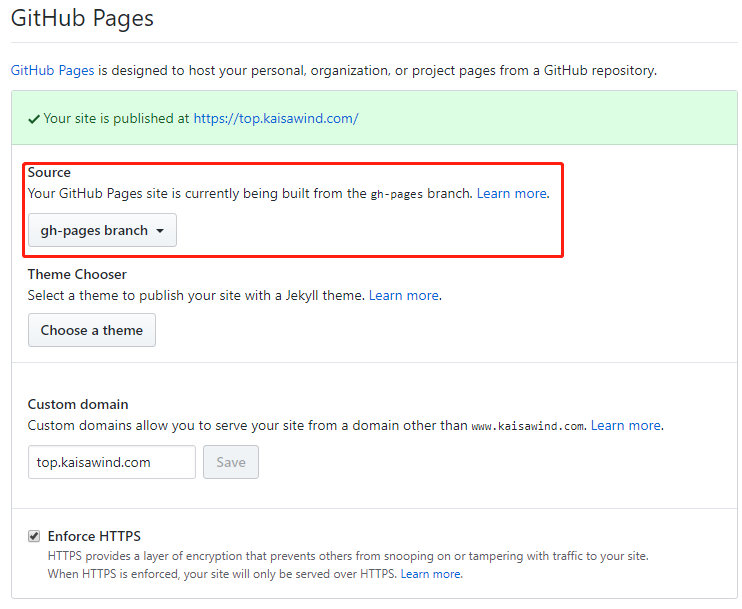Click the Theme Chooser section heading

point(77,274)
